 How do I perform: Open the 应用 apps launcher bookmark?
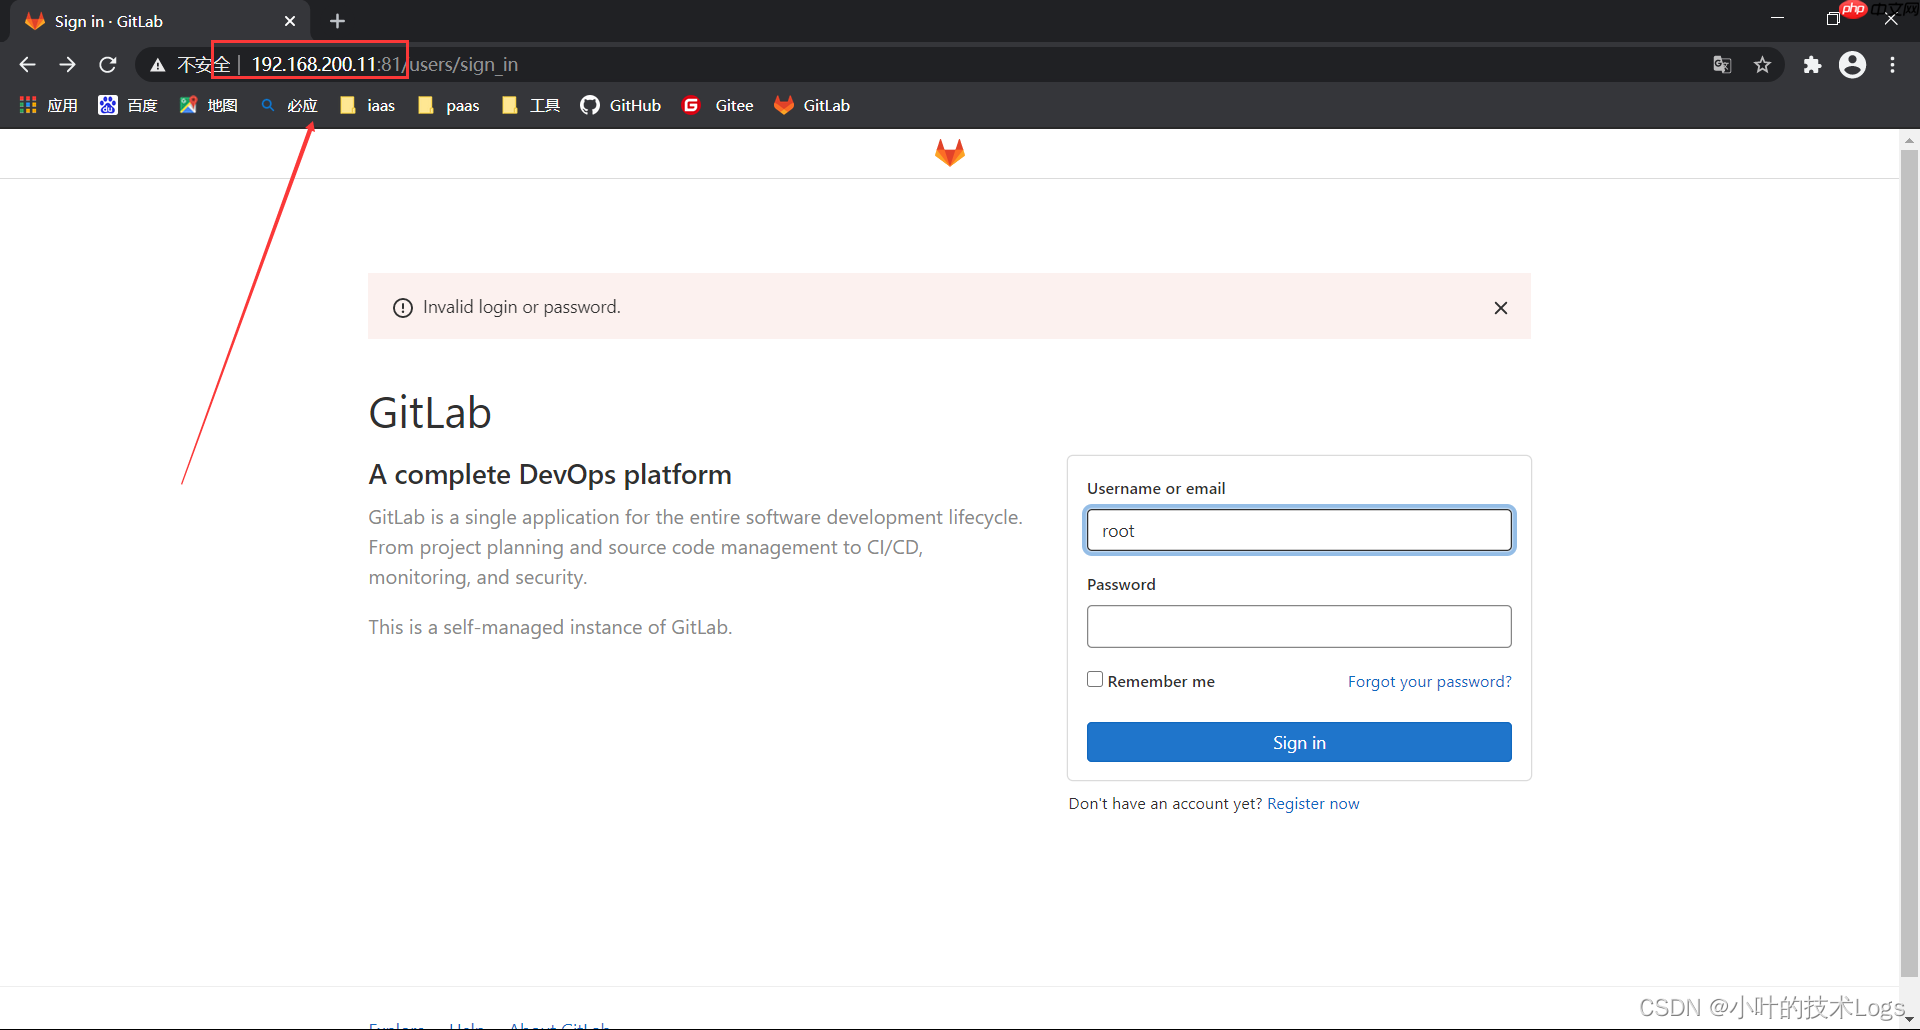(47, 105)
